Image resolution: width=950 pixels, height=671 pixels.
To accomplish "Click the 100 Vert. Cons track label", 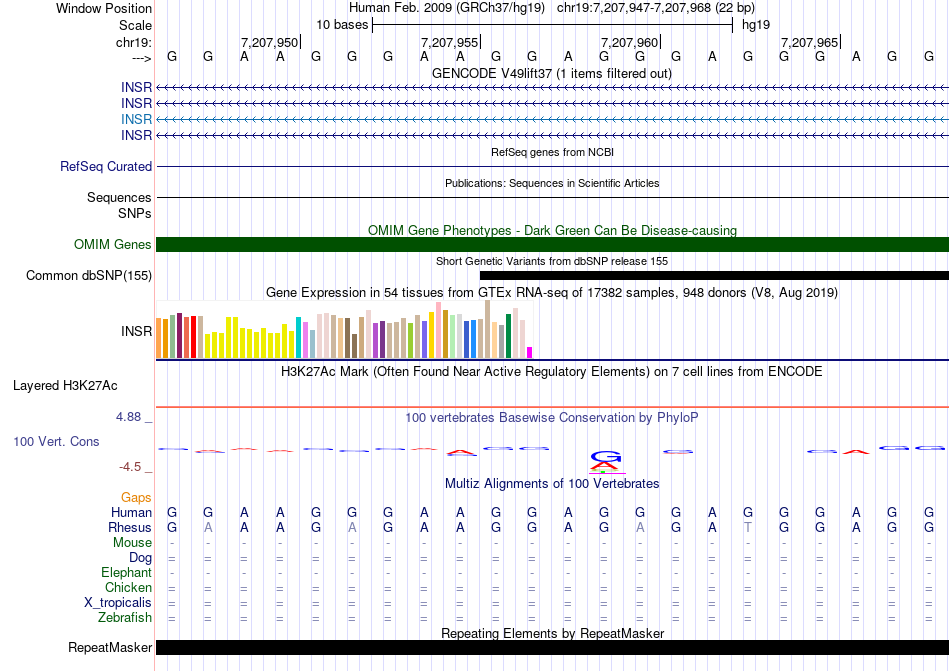I will 56,441.
